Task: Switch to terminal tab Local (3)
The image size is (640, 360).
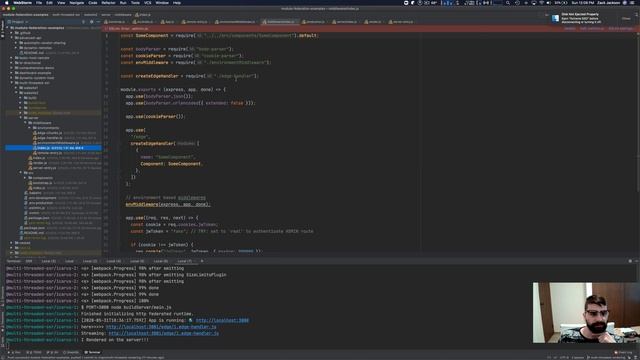Action: 49,261
